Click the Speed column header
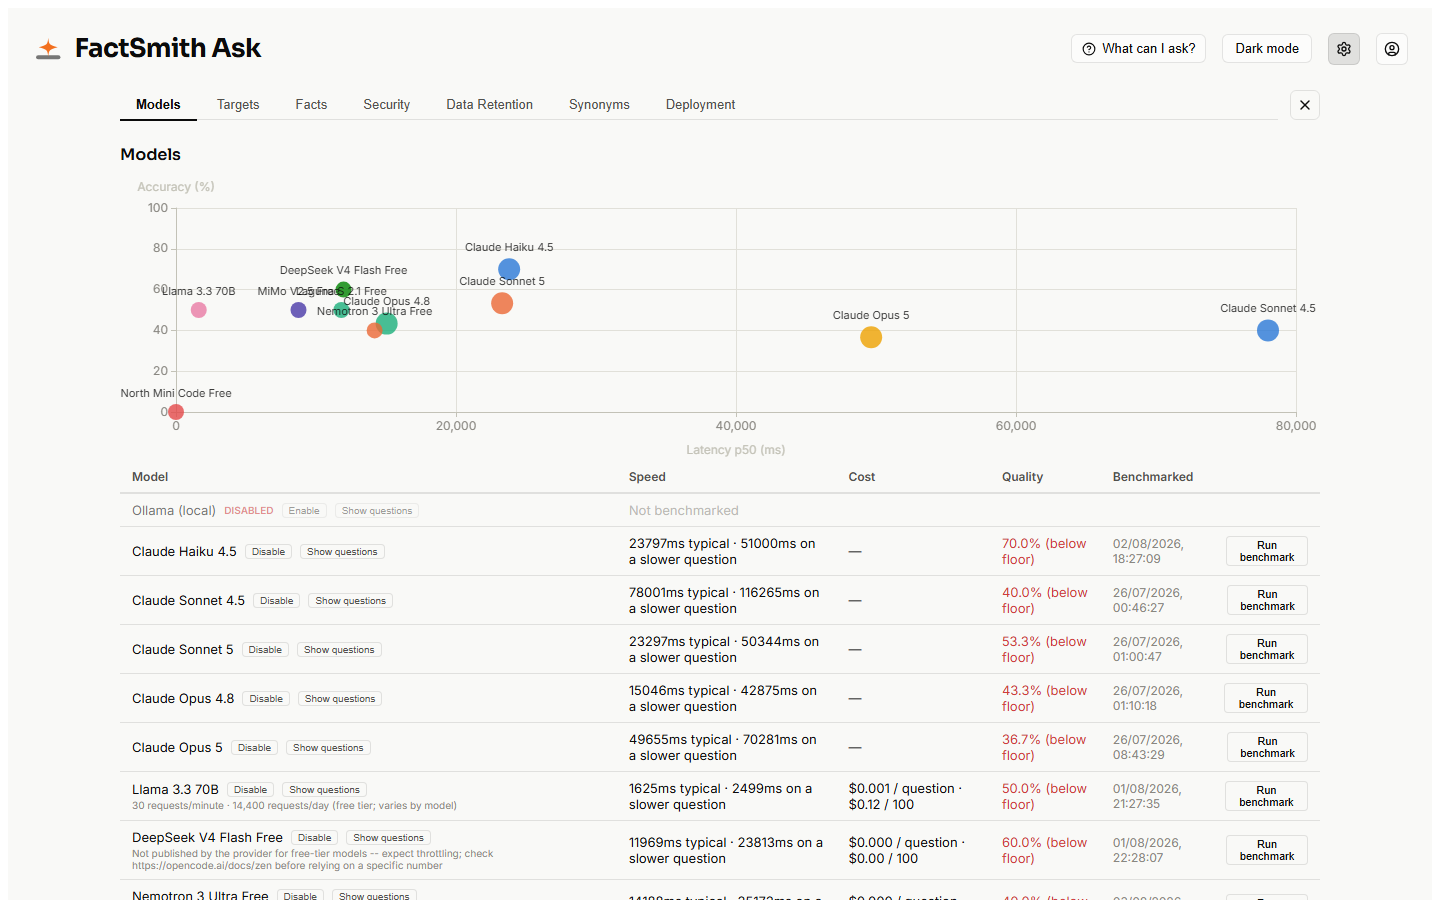Viewport: 1440px width, 900px height. [647, 477]
